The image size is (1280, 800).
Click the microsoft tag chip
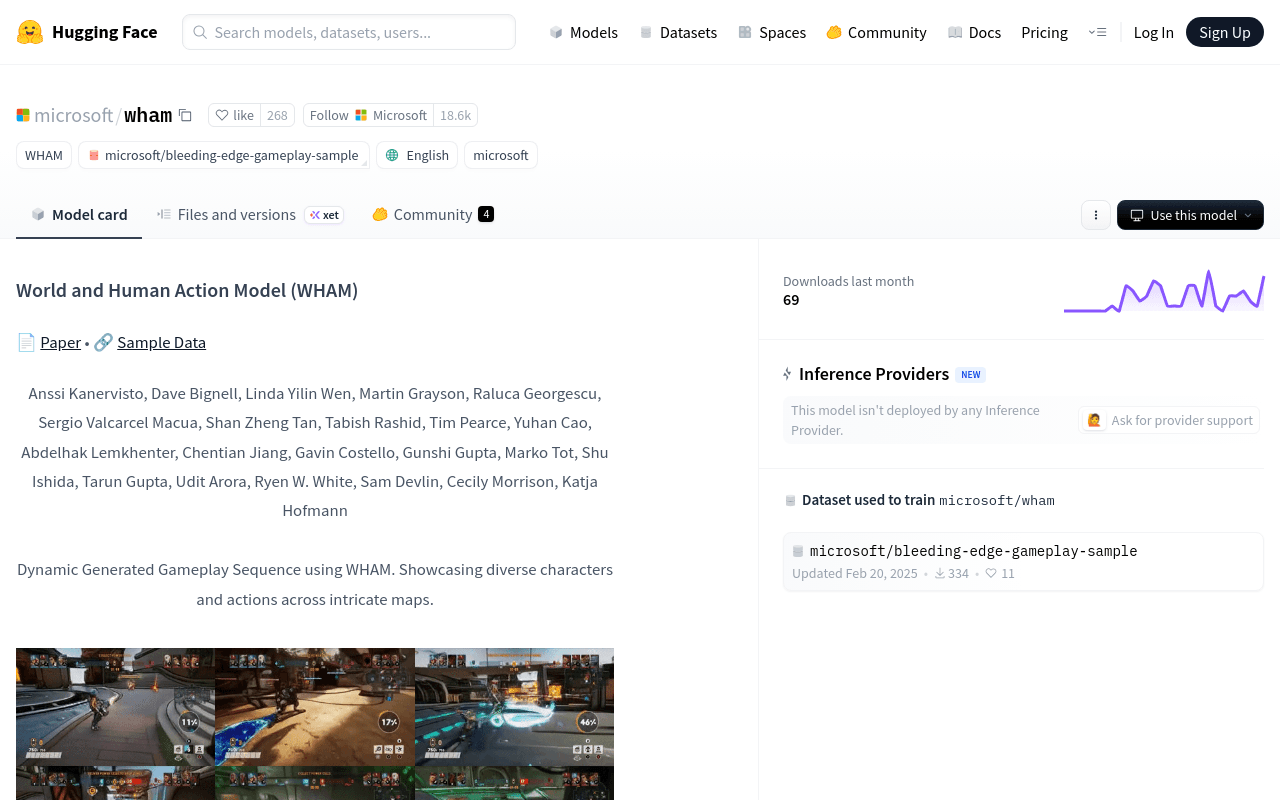point(501,155)
